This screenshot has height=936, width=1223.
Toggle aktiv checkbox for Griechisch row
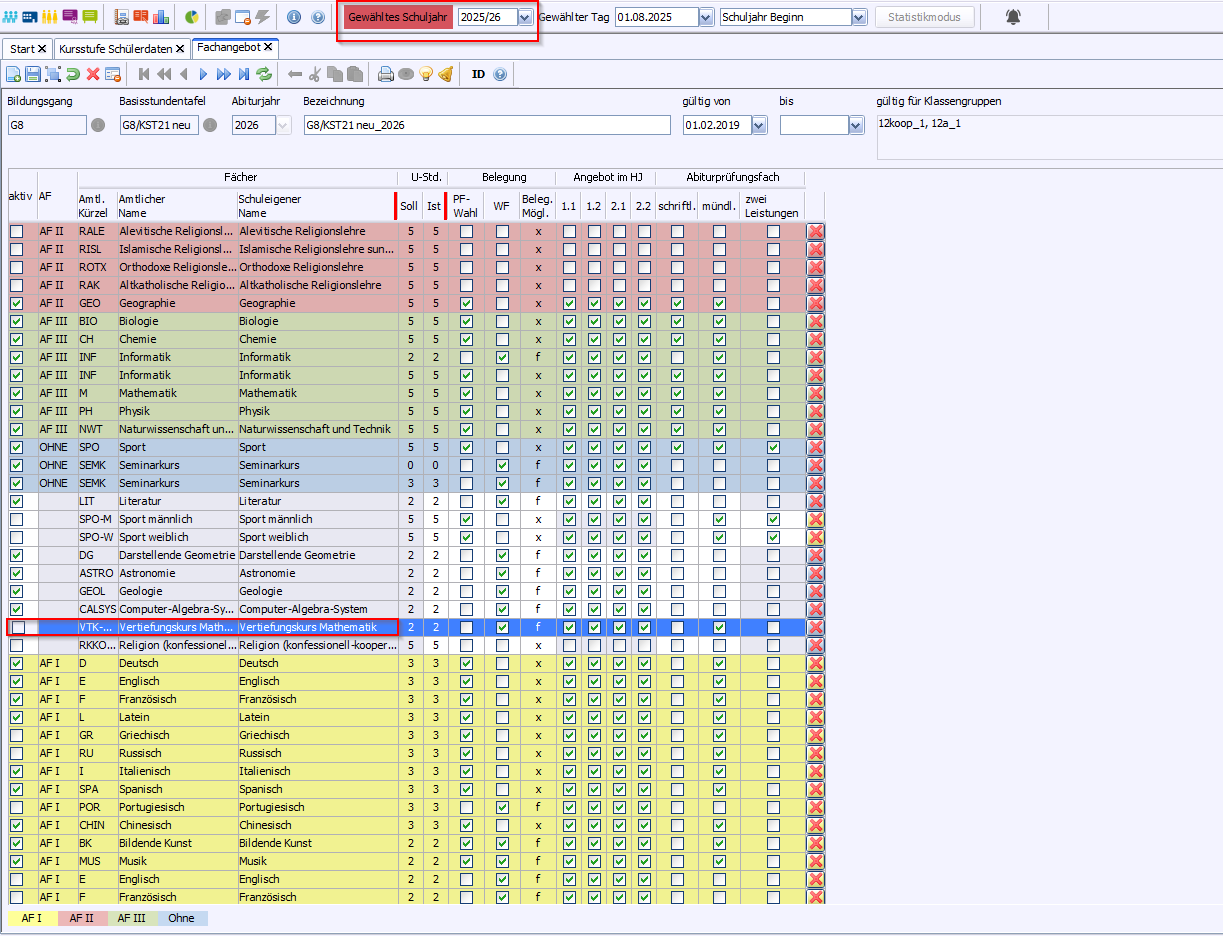[17, 735]
